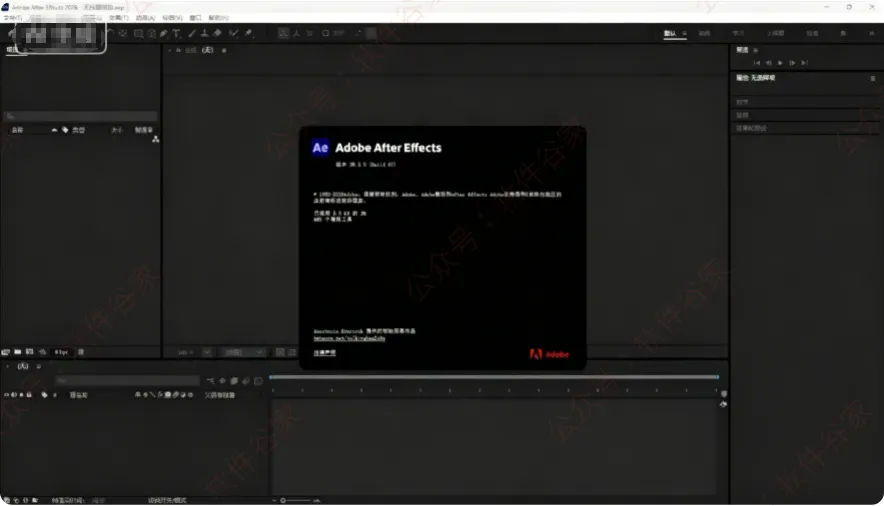Open the 帮助(H) menu
884x506 pixels.
pos(219,18)
